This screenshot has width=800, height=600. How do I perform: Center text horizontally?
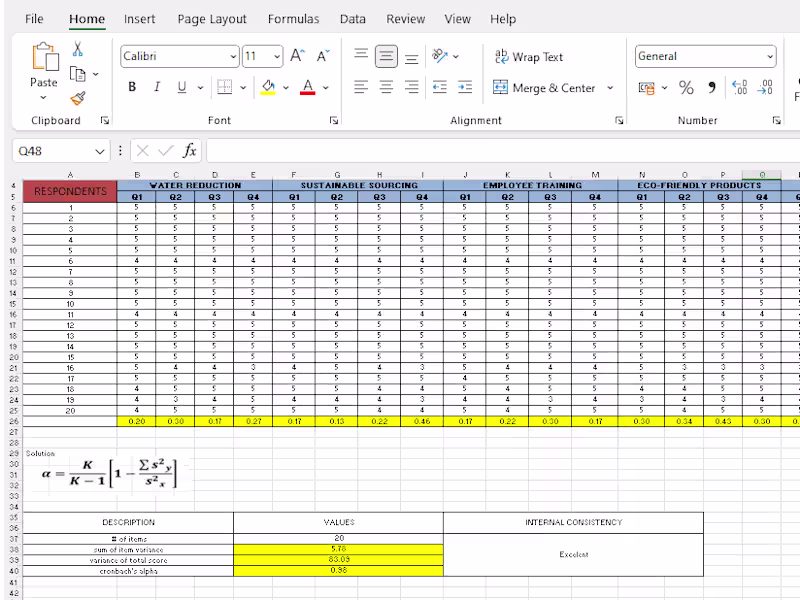(386, 87)
